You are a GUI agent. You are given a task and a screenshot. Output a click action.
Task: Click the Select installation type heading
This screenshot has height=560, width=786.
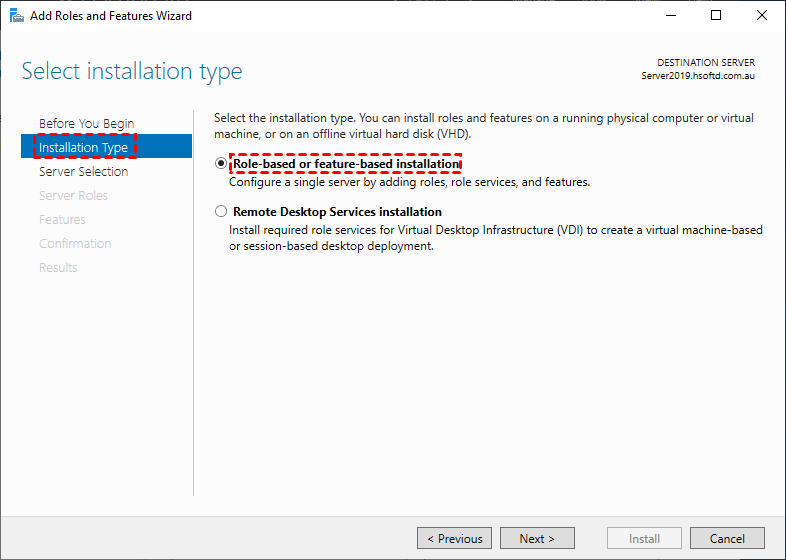point(132,71)
